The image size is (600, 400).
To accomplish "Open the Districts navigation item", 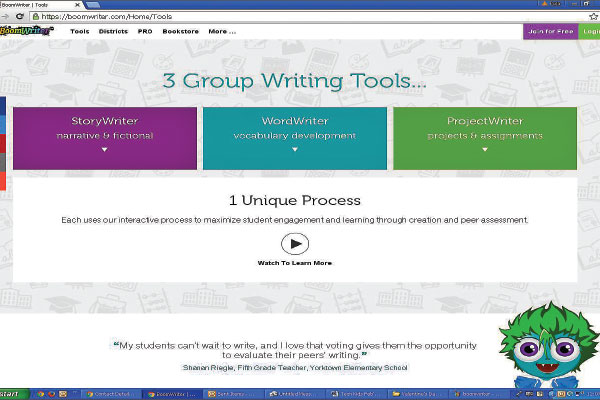I will (113, 31).
